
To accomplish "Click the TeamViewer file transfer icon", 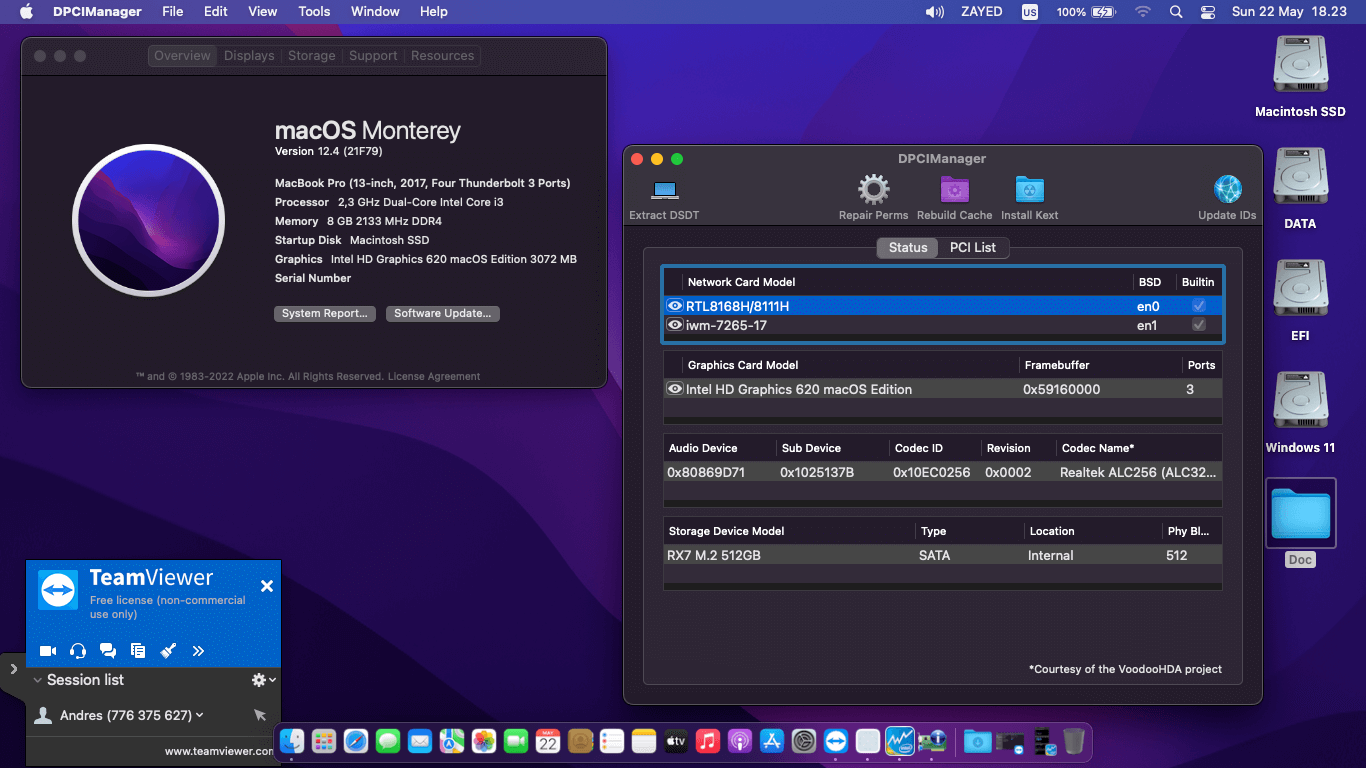I will 138,651.
